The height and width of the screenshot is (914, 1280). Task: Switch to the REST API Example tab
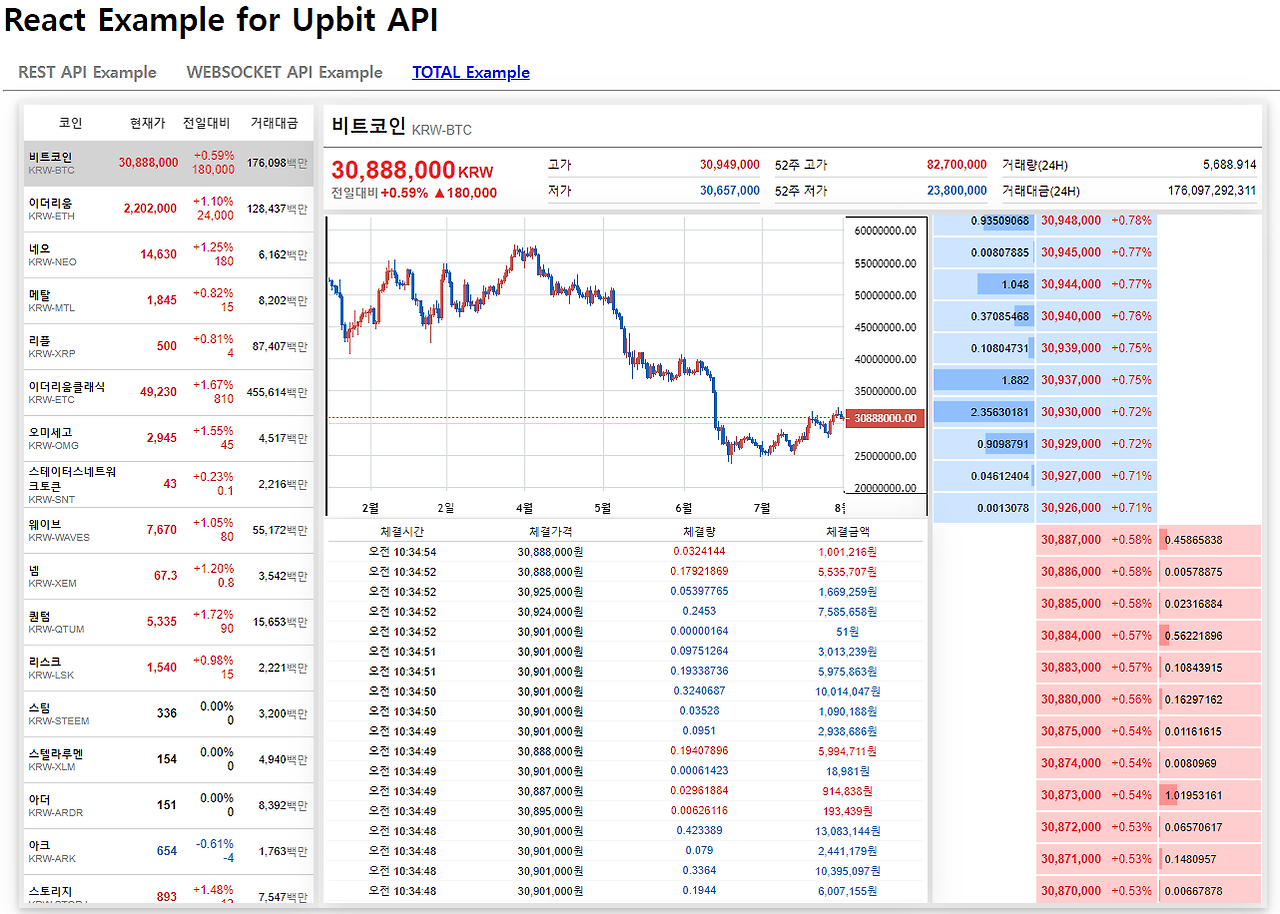tap(86, 72)
